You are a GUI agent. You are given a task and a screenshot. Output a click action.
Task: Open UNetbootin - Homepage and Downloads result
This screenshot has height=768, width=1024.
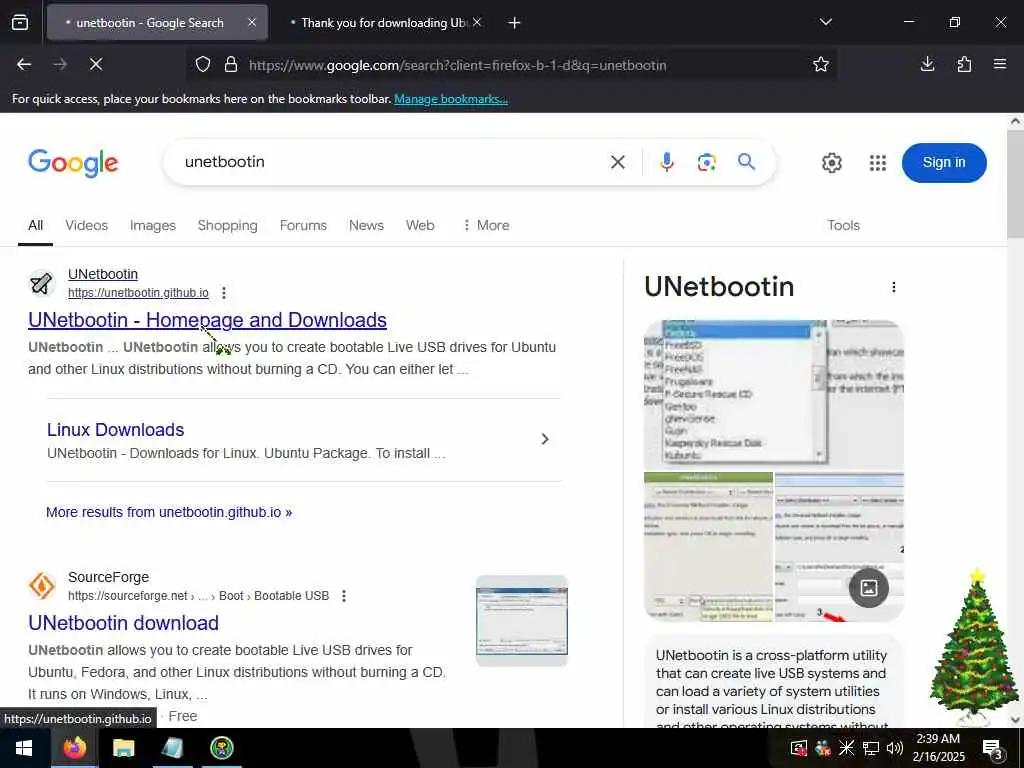[x=207, y=320]
